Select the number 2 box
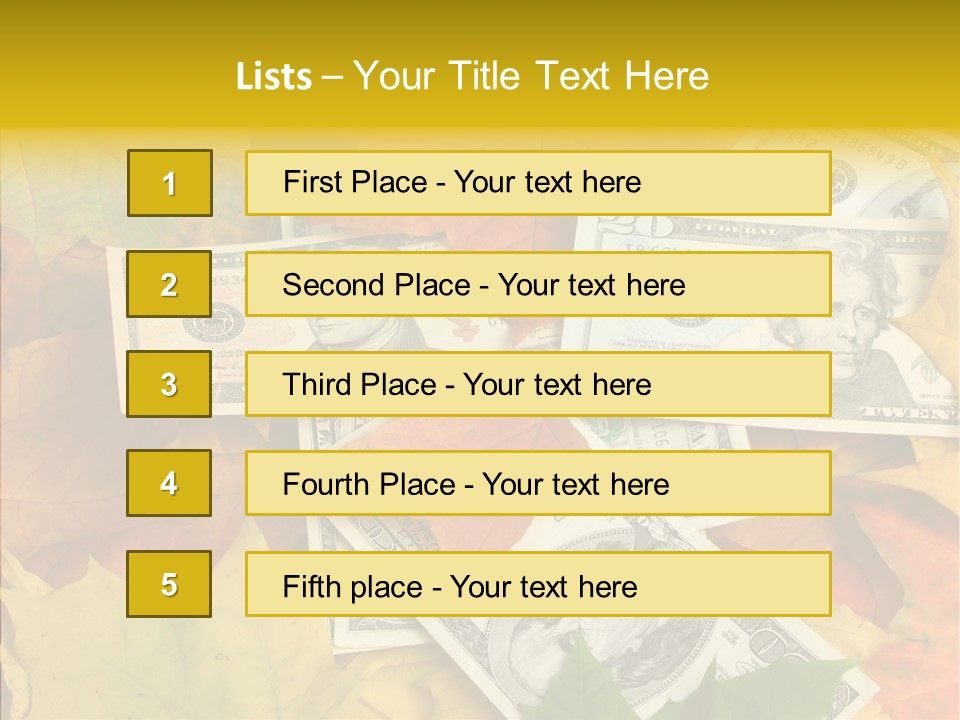 coord(169,284)
